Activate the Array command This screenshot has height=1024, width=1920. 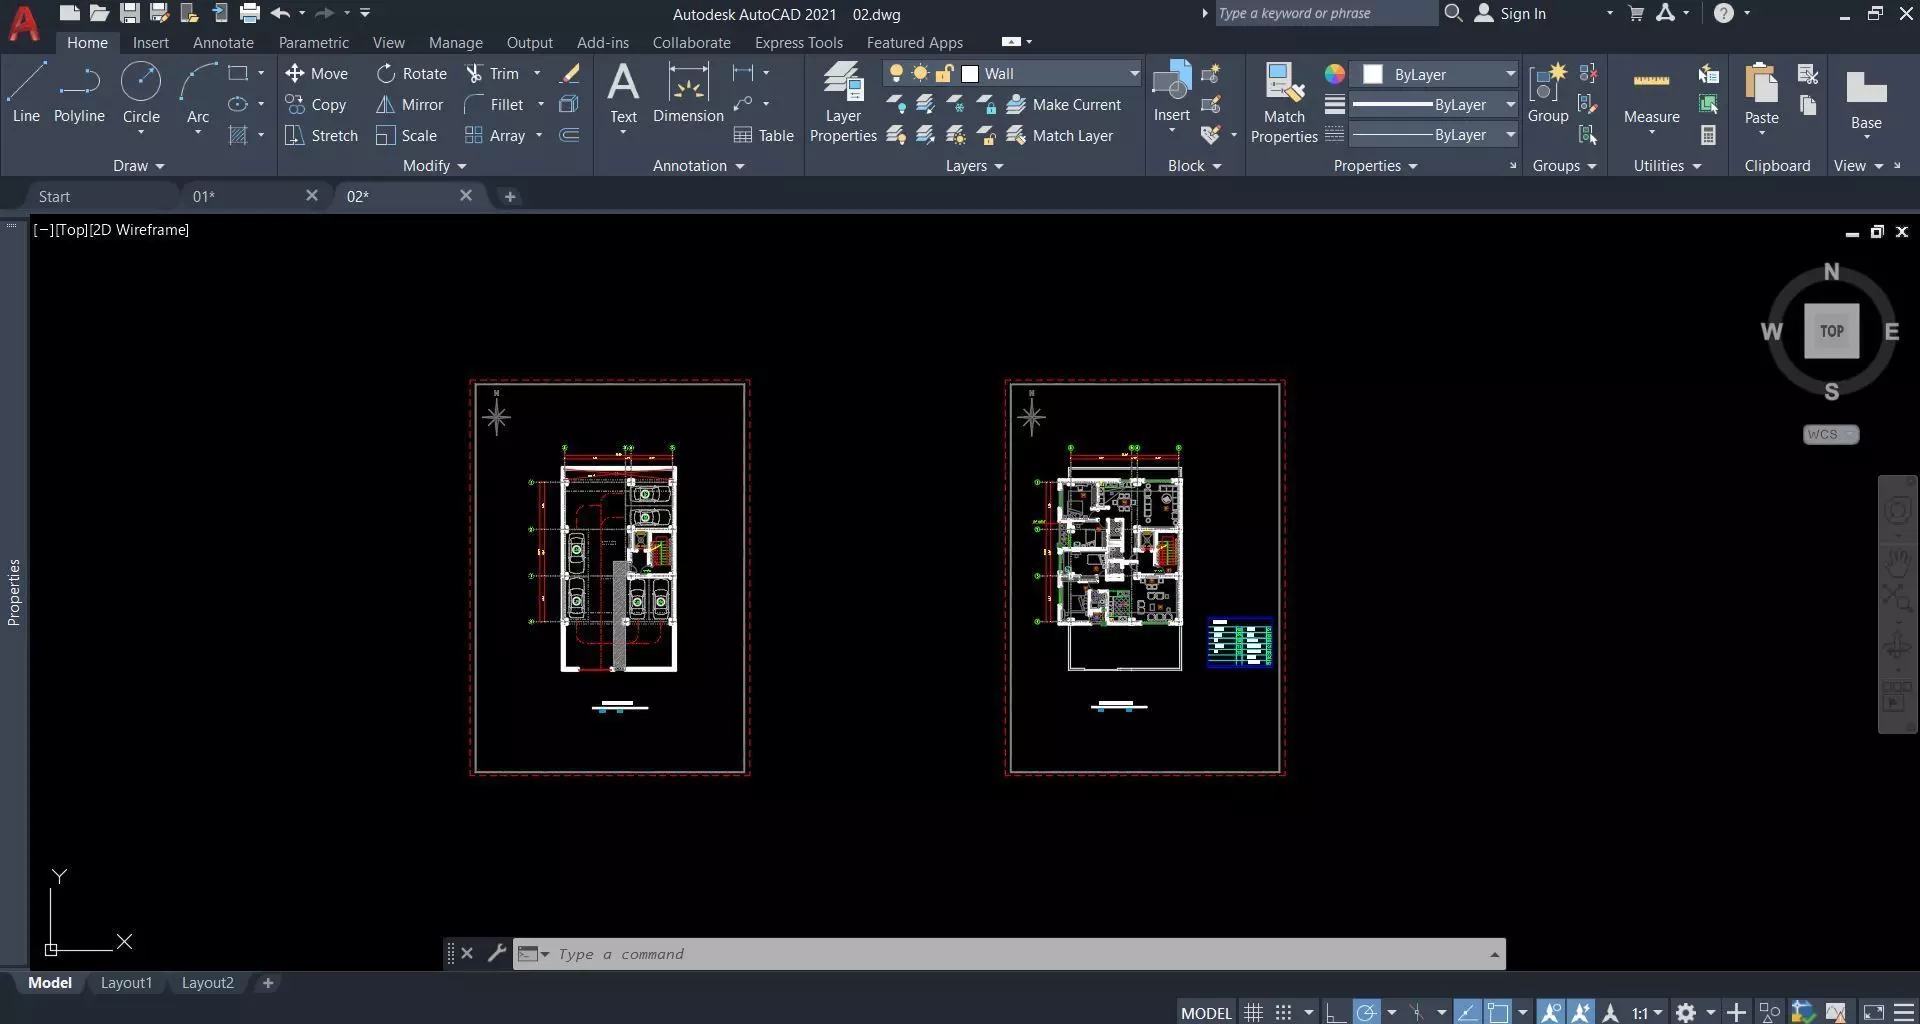coord(495,135)
